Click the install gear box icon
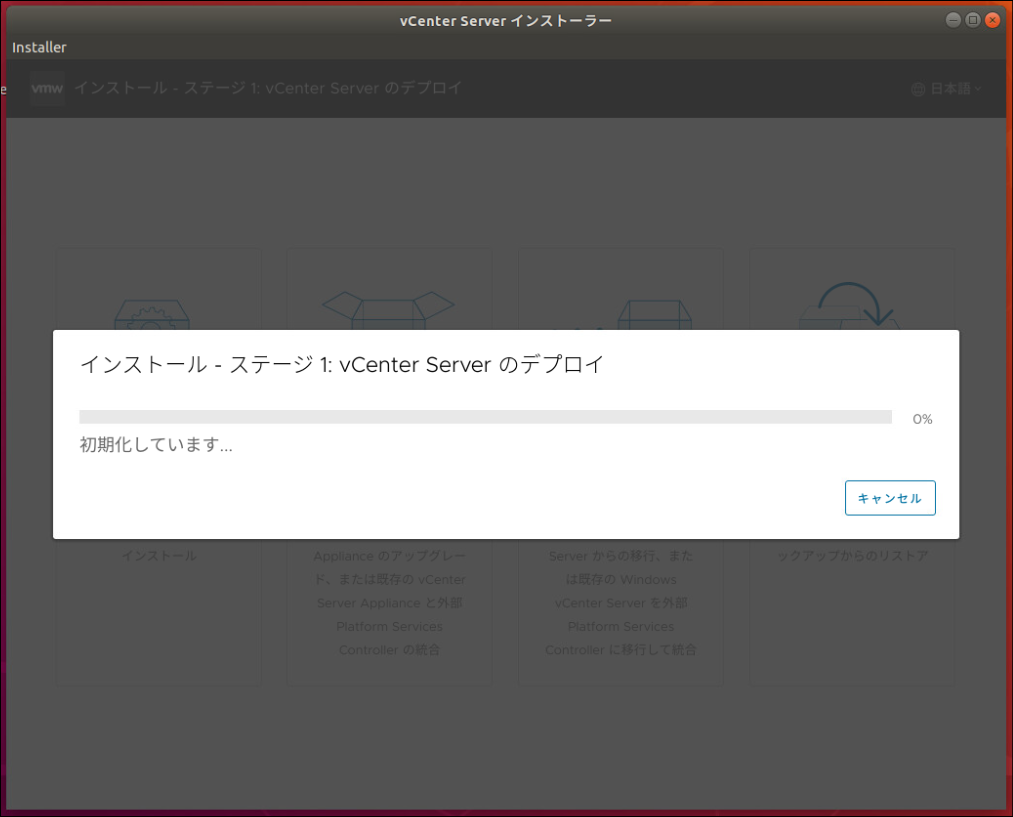Screen dimensions: 1013x817 coord(152,315)
